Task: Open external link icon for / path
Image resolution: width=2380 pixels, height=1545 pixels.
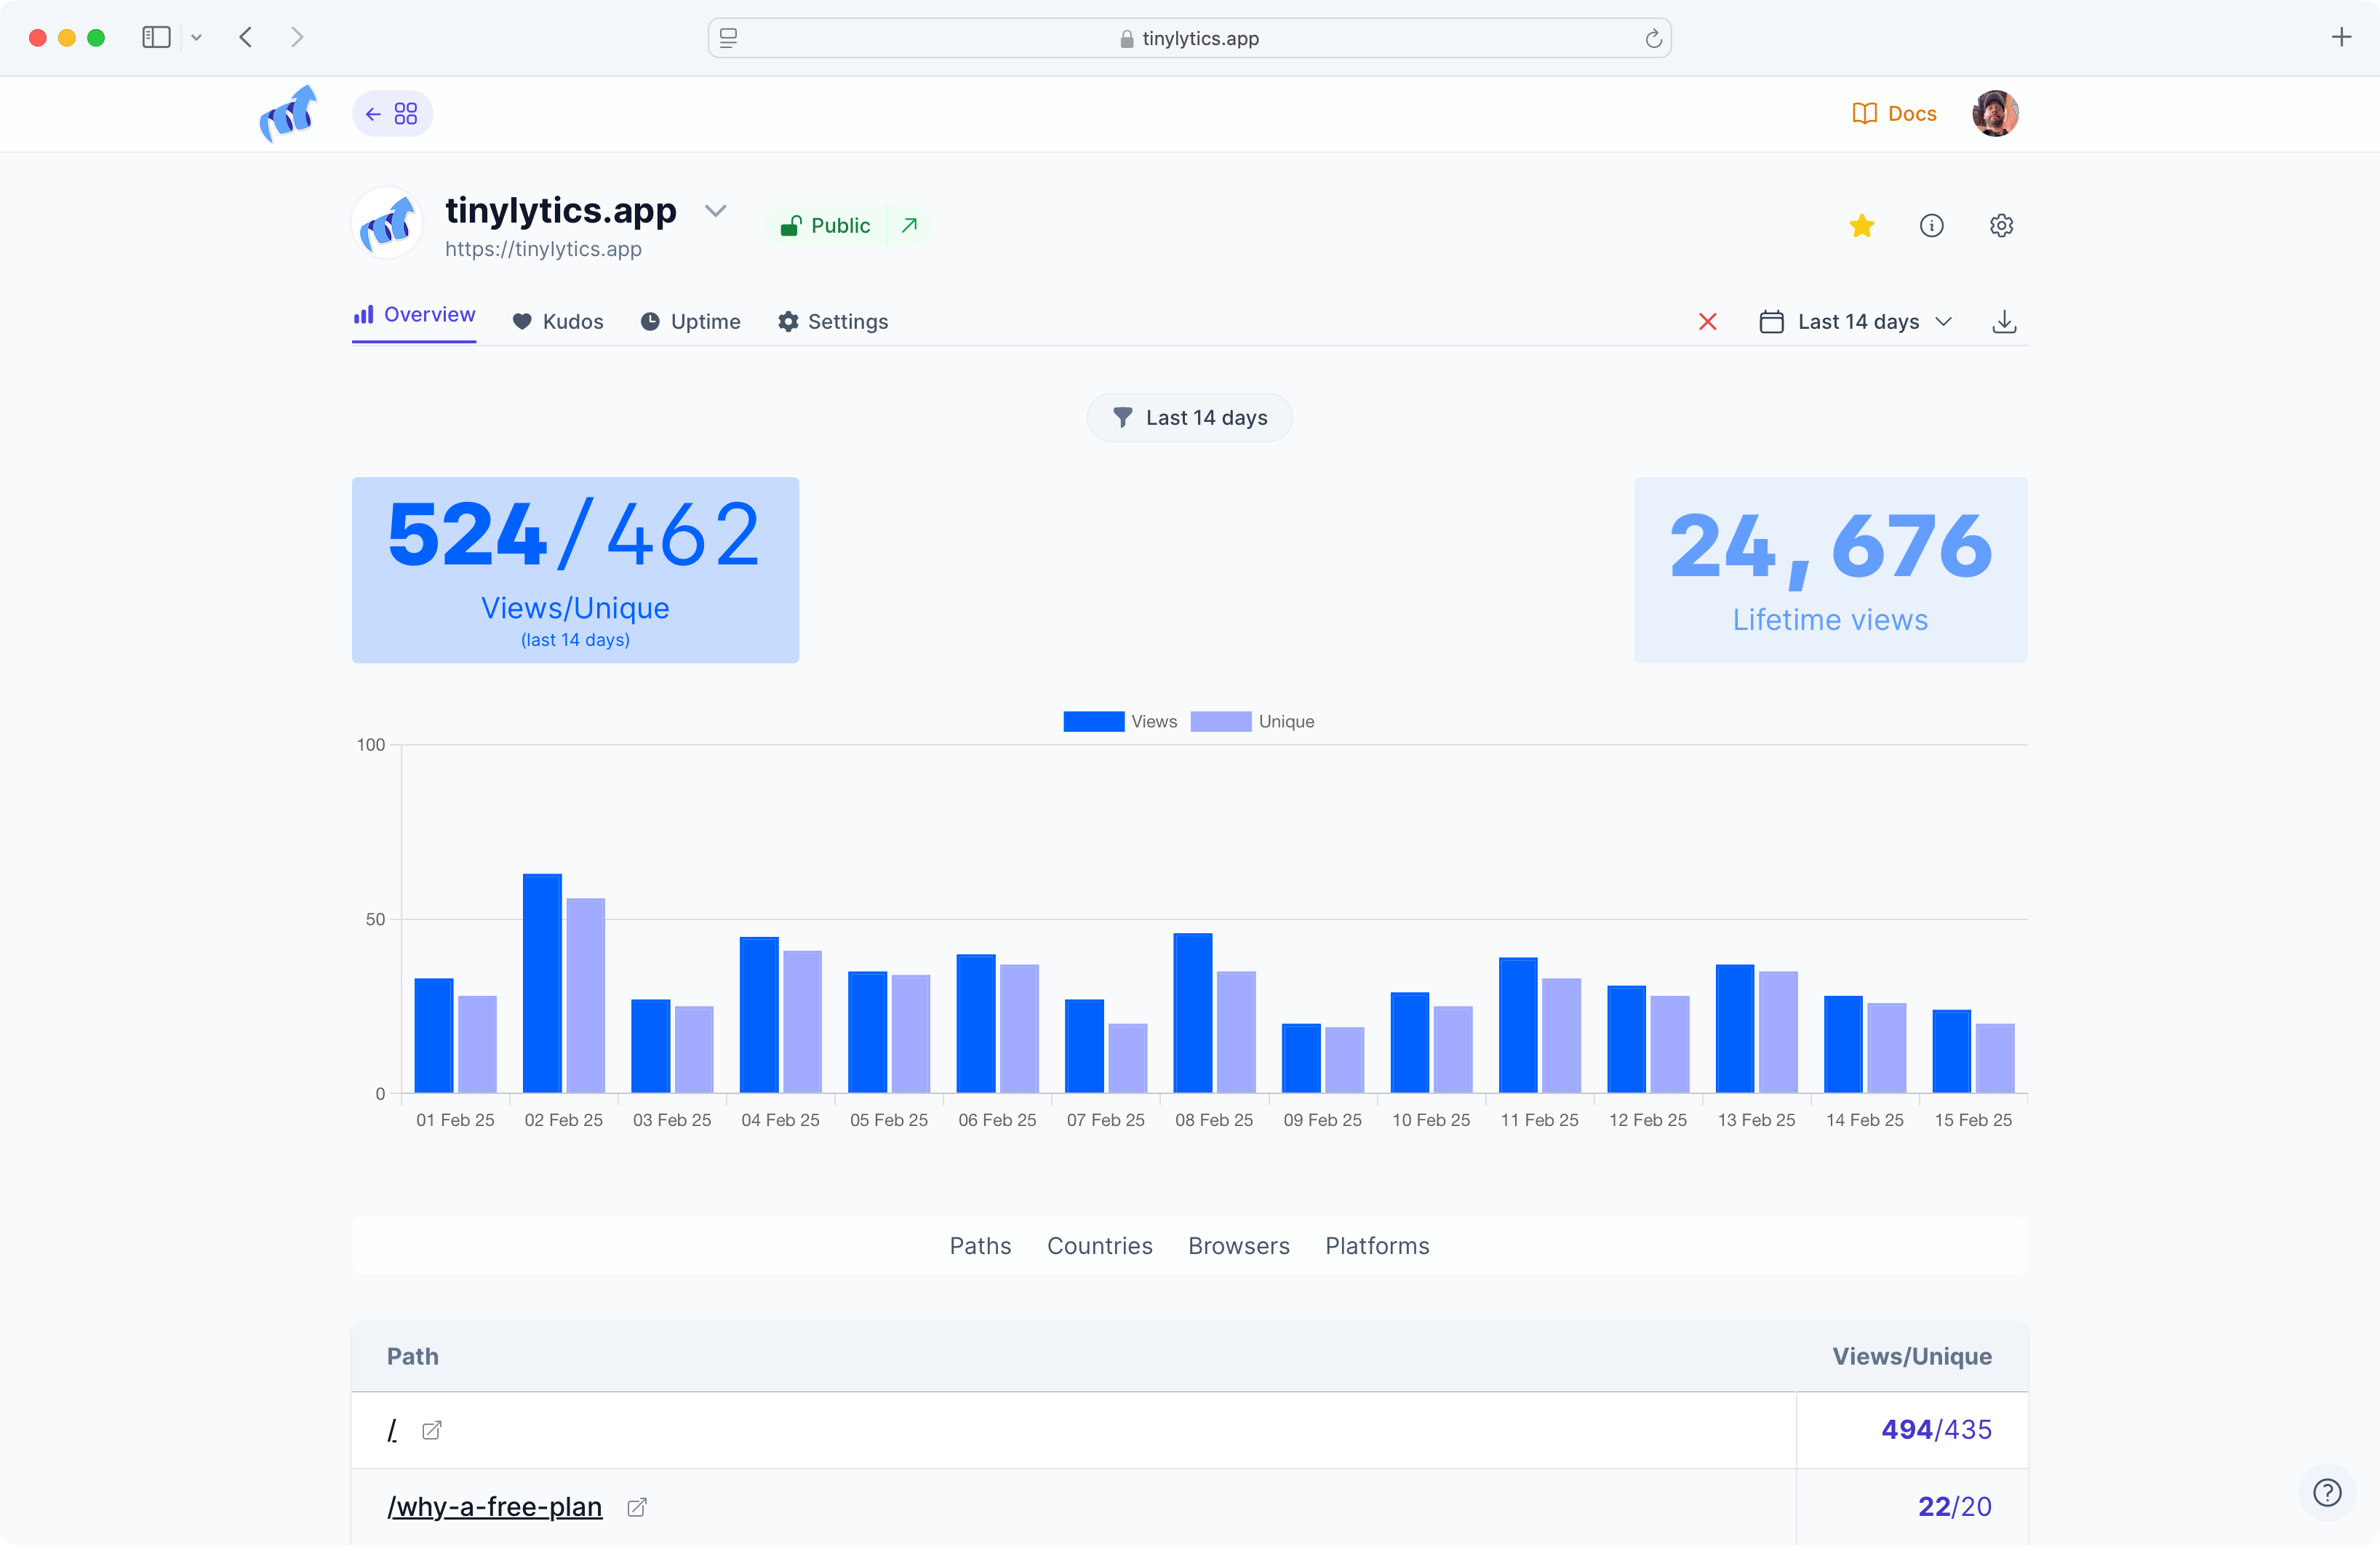Action: (432, 1431)
